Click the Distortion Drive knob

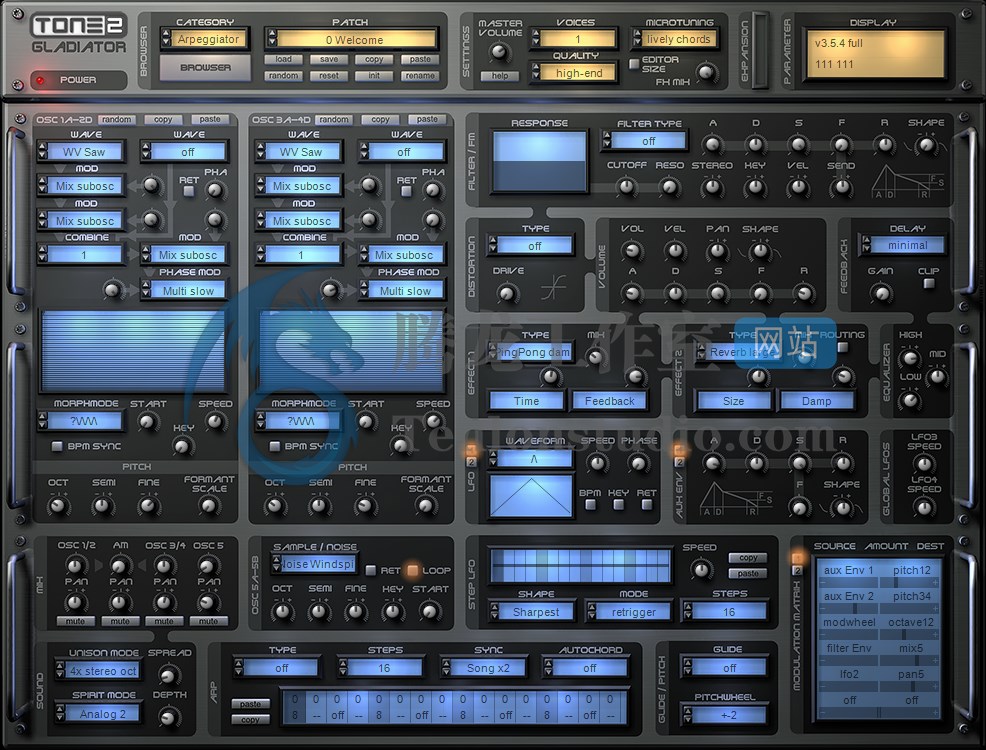(508, 293)
